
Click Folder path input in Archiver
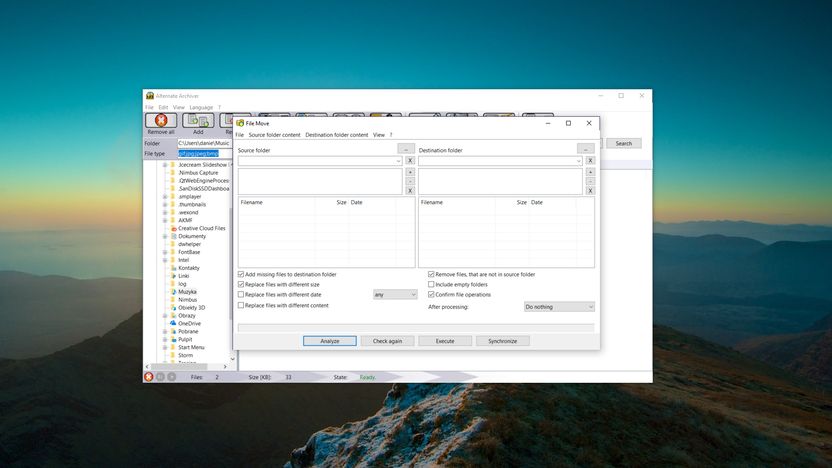204,143
